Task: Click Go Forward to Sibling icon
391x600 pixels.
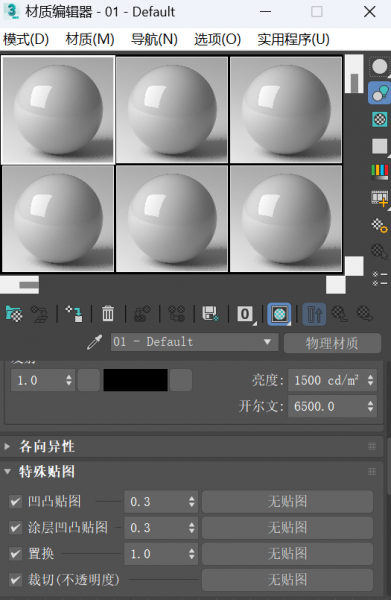Action: (365, 314)
